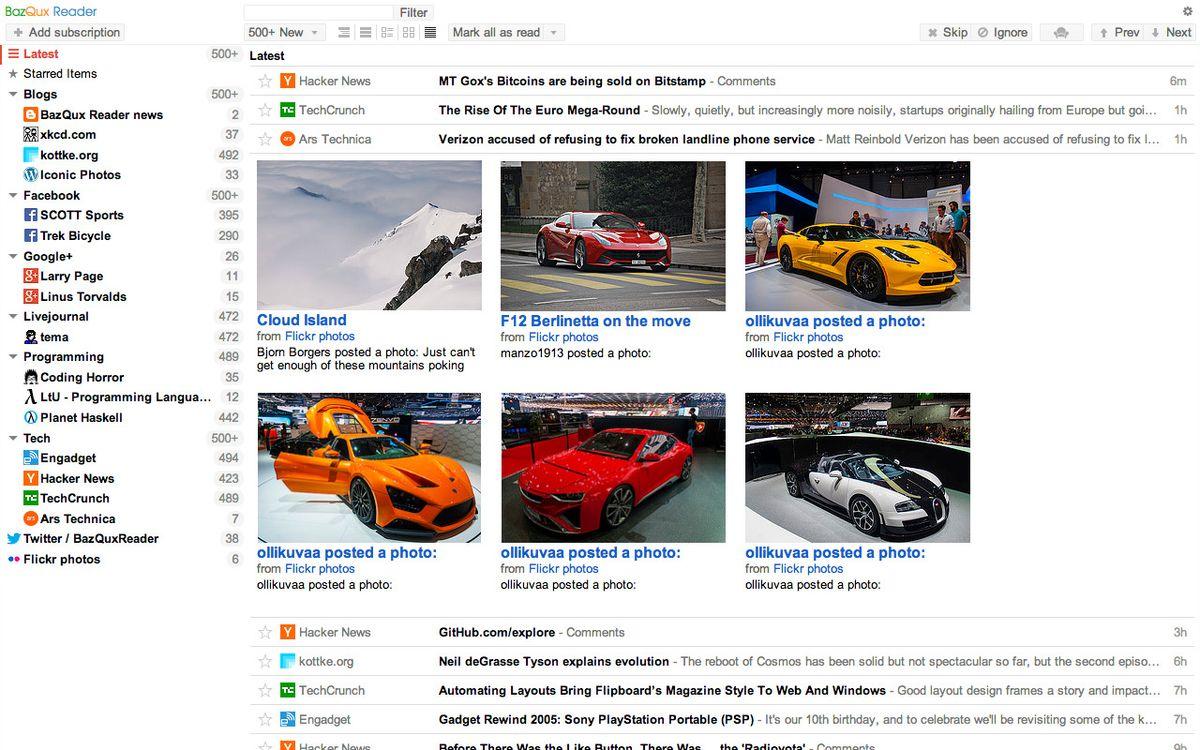Image resolution: width=1200 pixels, height=750 pixels.
Task: Click the Coding Horror feed icon
Action: (31, 377)
